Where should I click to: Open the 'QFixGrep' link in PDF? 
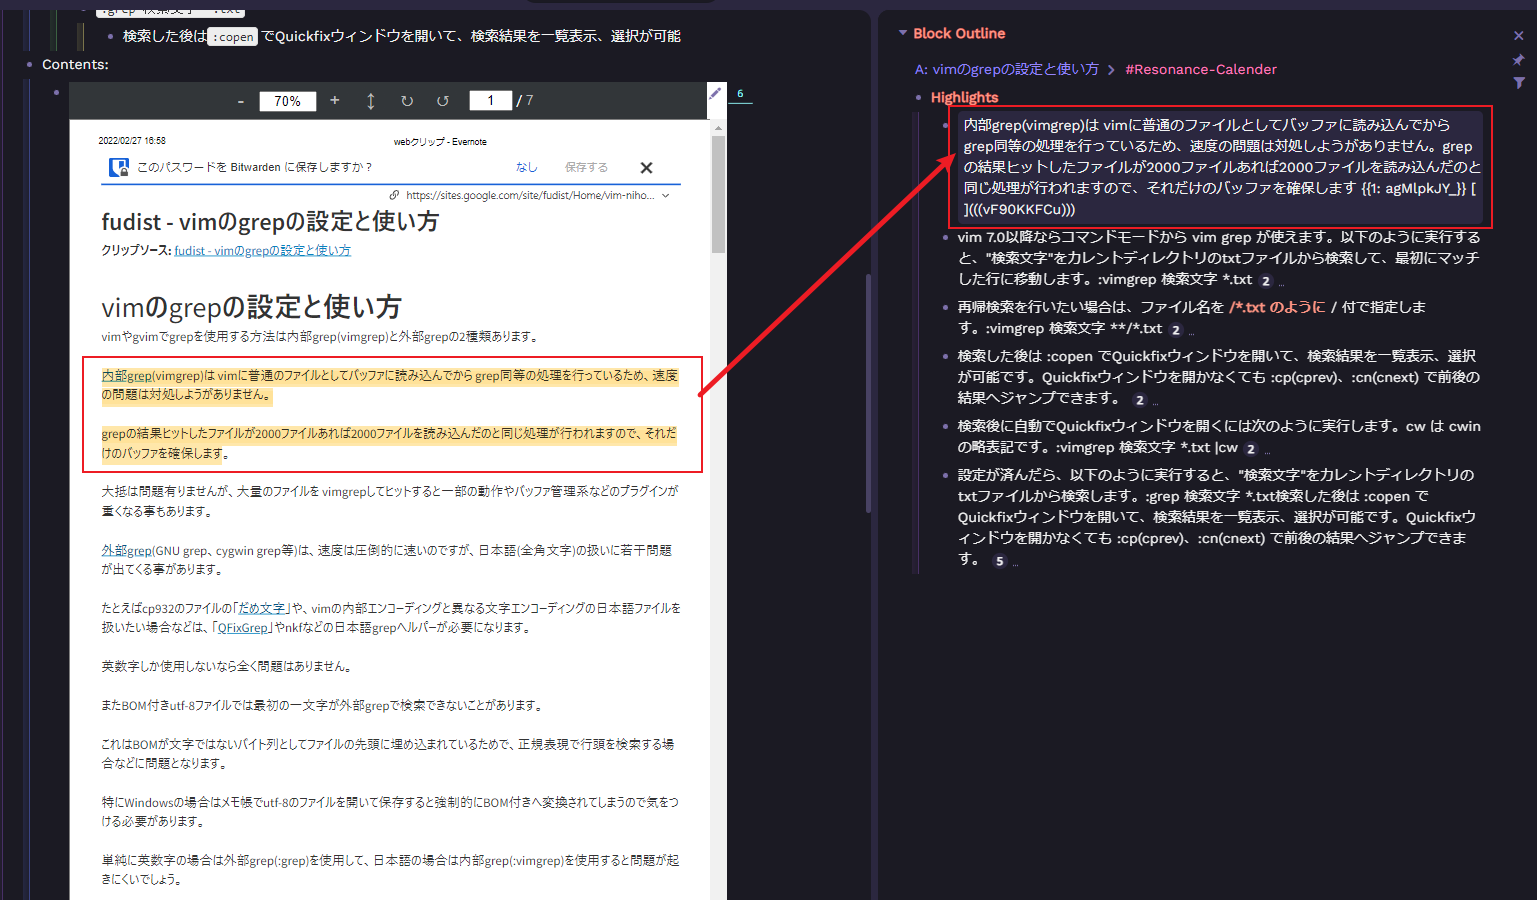tap(243, 628)
